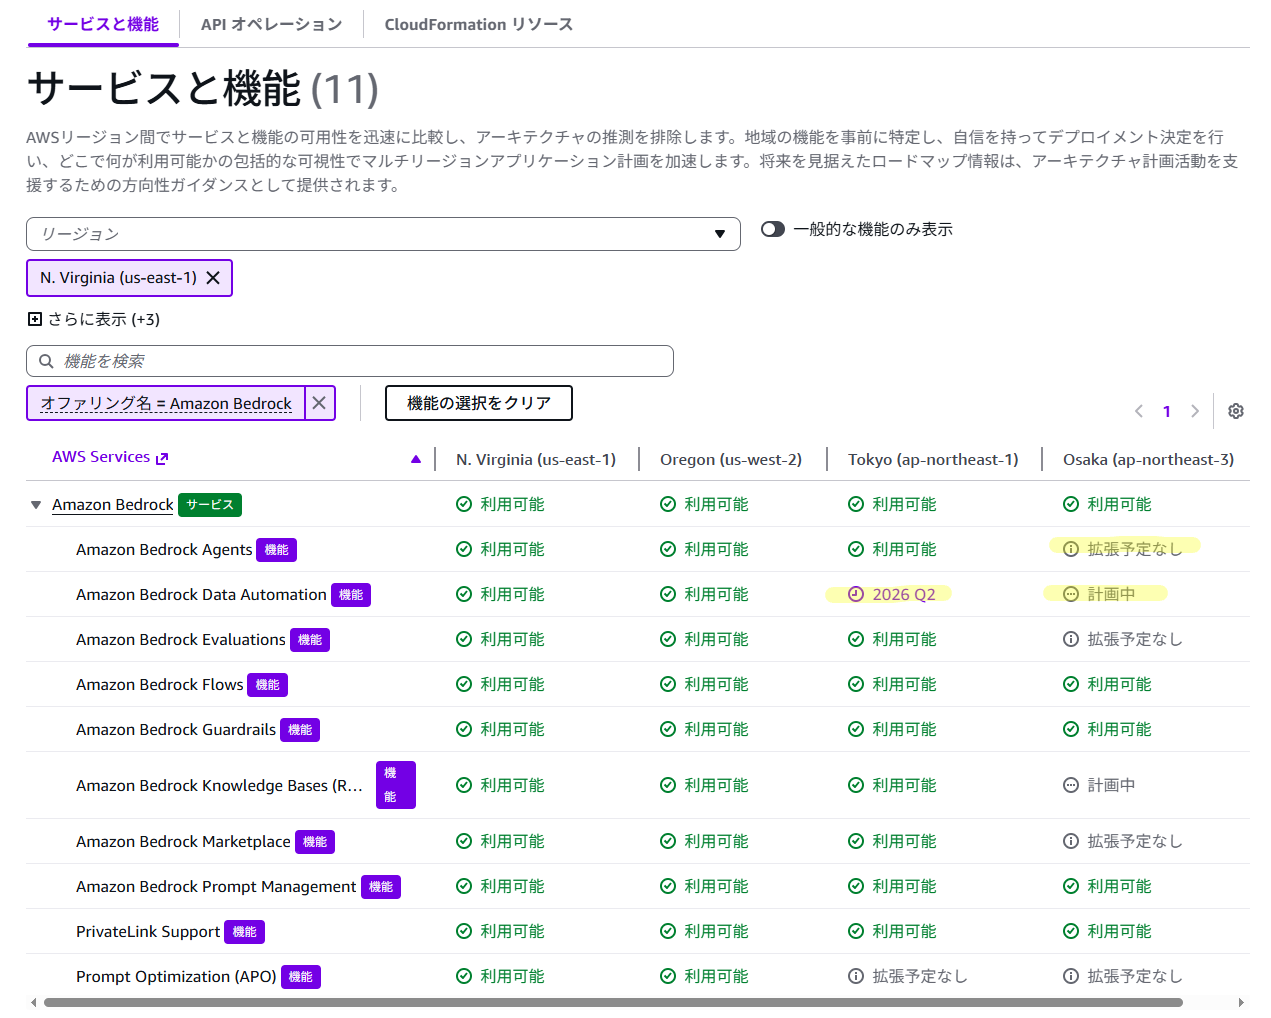1271x1018 pixels.
Task: Click 利用可能 Oregon status for Bedrock Guardrails
Action: click(704, 730)
